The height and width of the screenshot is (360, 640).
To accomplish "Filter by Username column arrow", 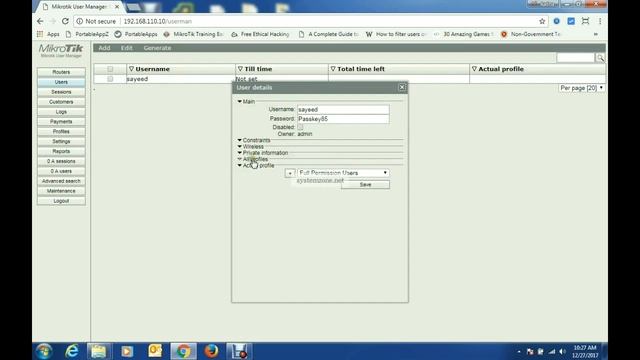I will 131,69.
